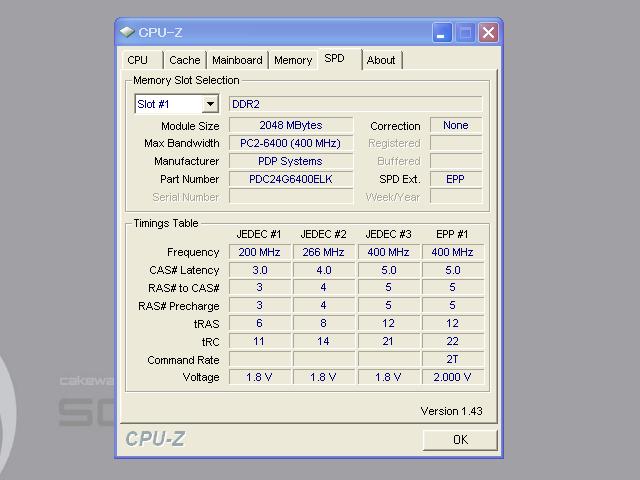Select the part number PDC24G6400ELK
This screenshot has width=640, height=480.
pyautogui.click(x=291, y=179)
